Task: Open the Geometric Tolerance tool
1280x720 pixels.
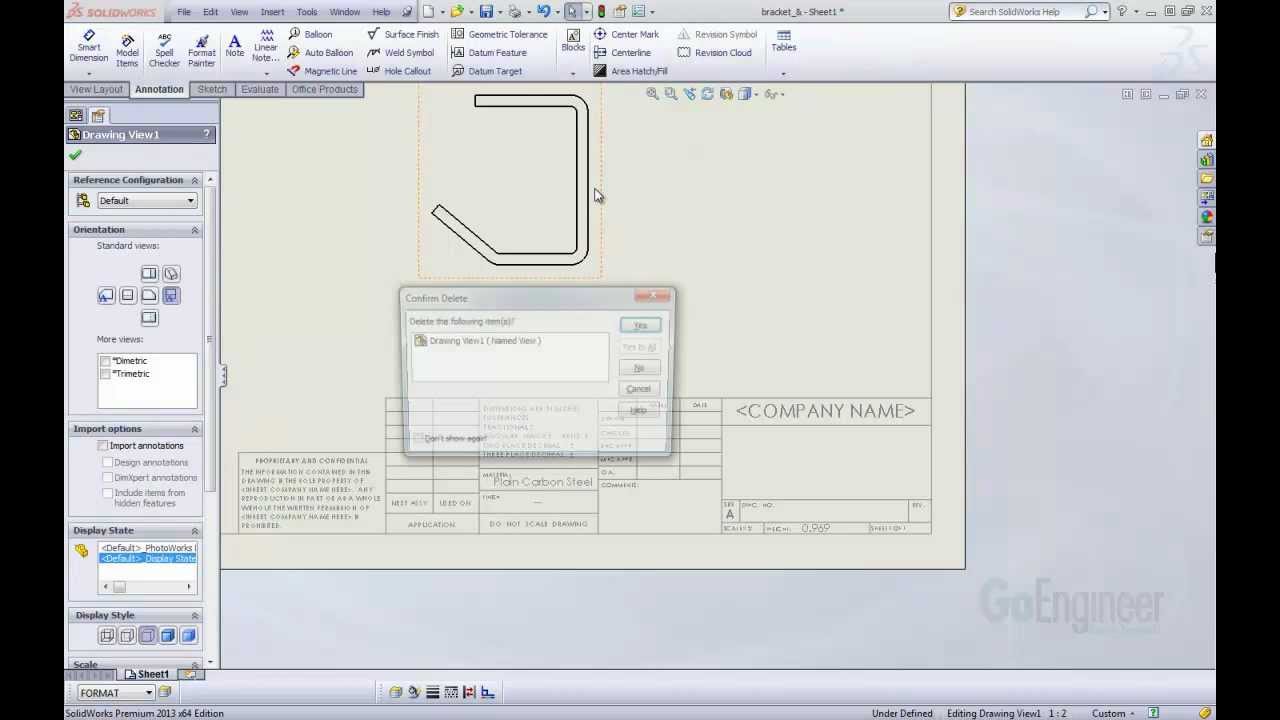Action: [499, 34]
